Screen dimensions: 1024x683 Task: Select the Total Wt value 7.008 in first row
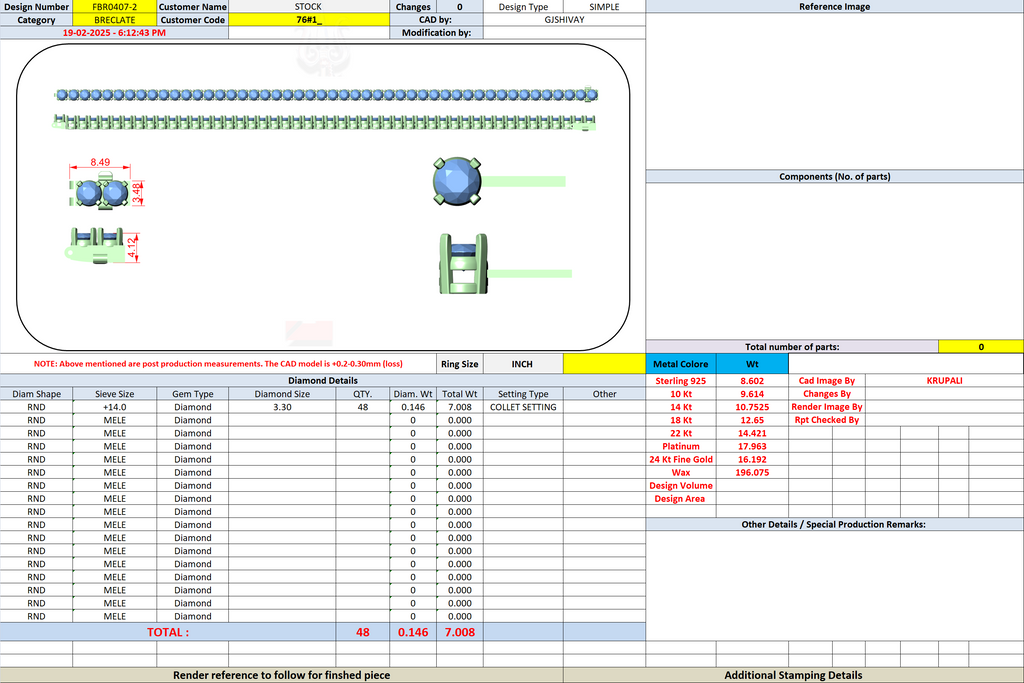(x=460, y=407)
